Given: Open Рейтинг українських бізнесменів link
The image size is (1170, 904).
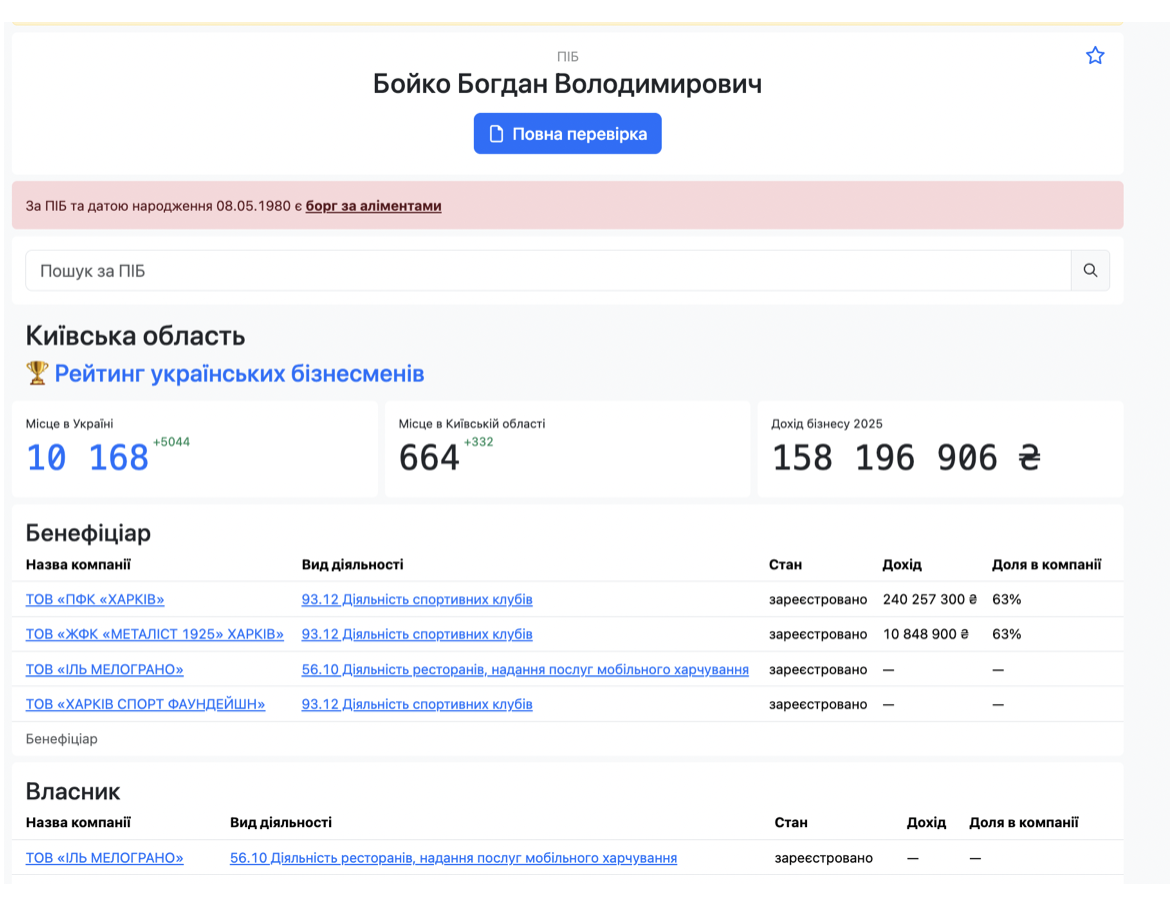Looking at the screenshot, I should pyautogui.click(x=239, y=373).
